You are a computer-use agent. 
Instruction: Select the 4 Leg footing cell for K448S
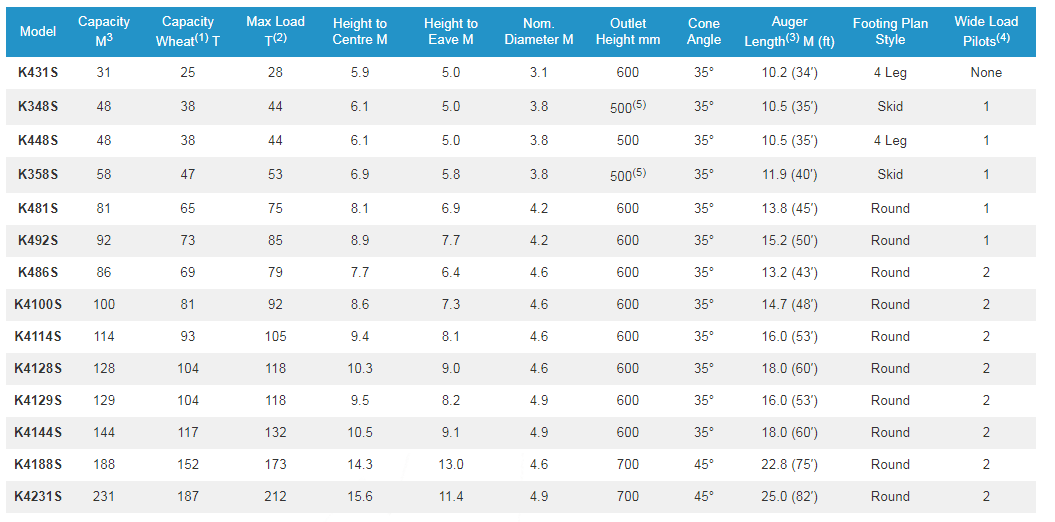889,141
